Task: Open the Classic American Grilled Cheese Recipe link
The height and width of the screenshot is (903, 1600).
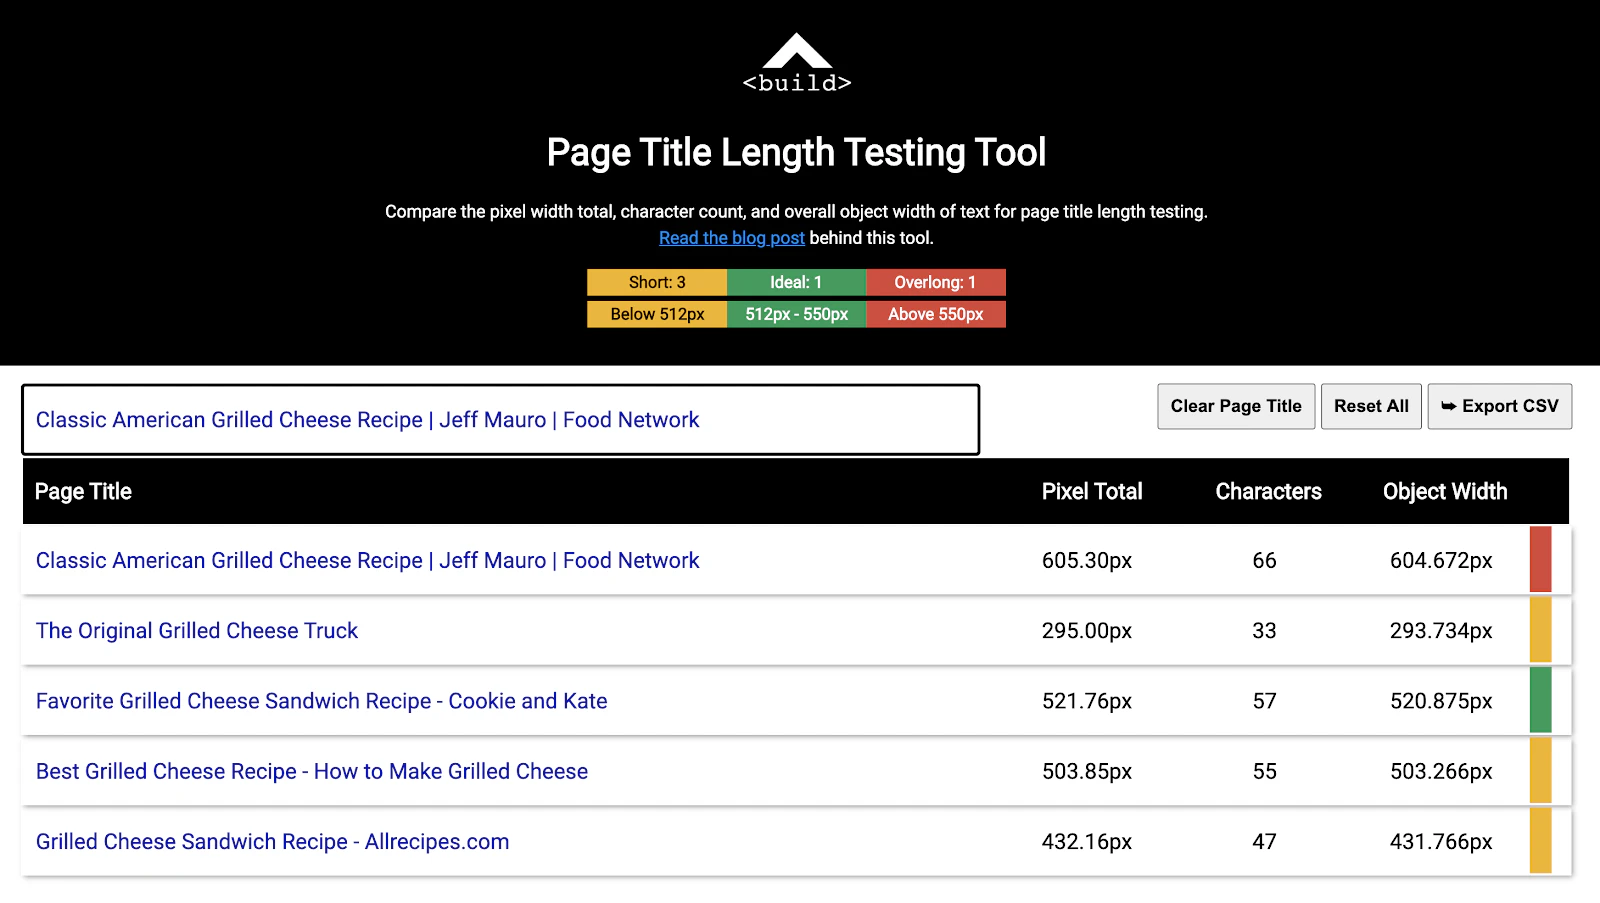Action: 366,560
